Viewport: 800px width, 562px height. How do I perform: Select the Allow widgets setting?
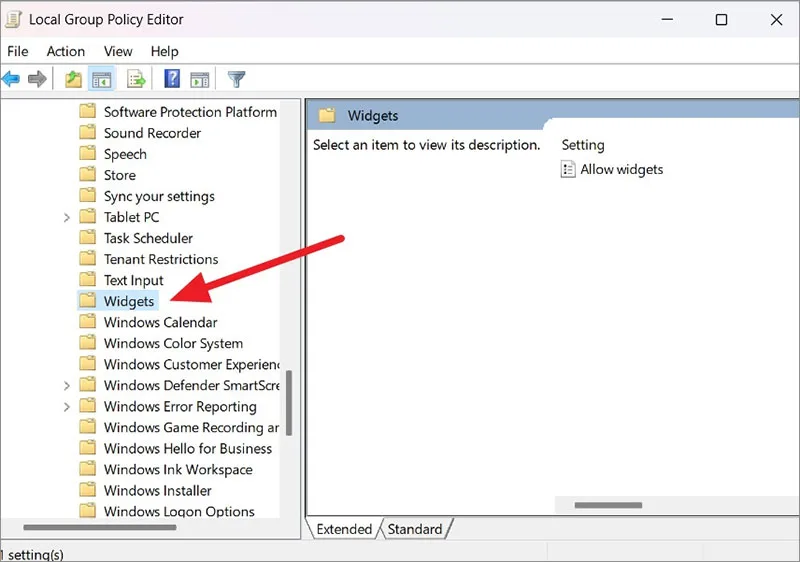(621, 169)
